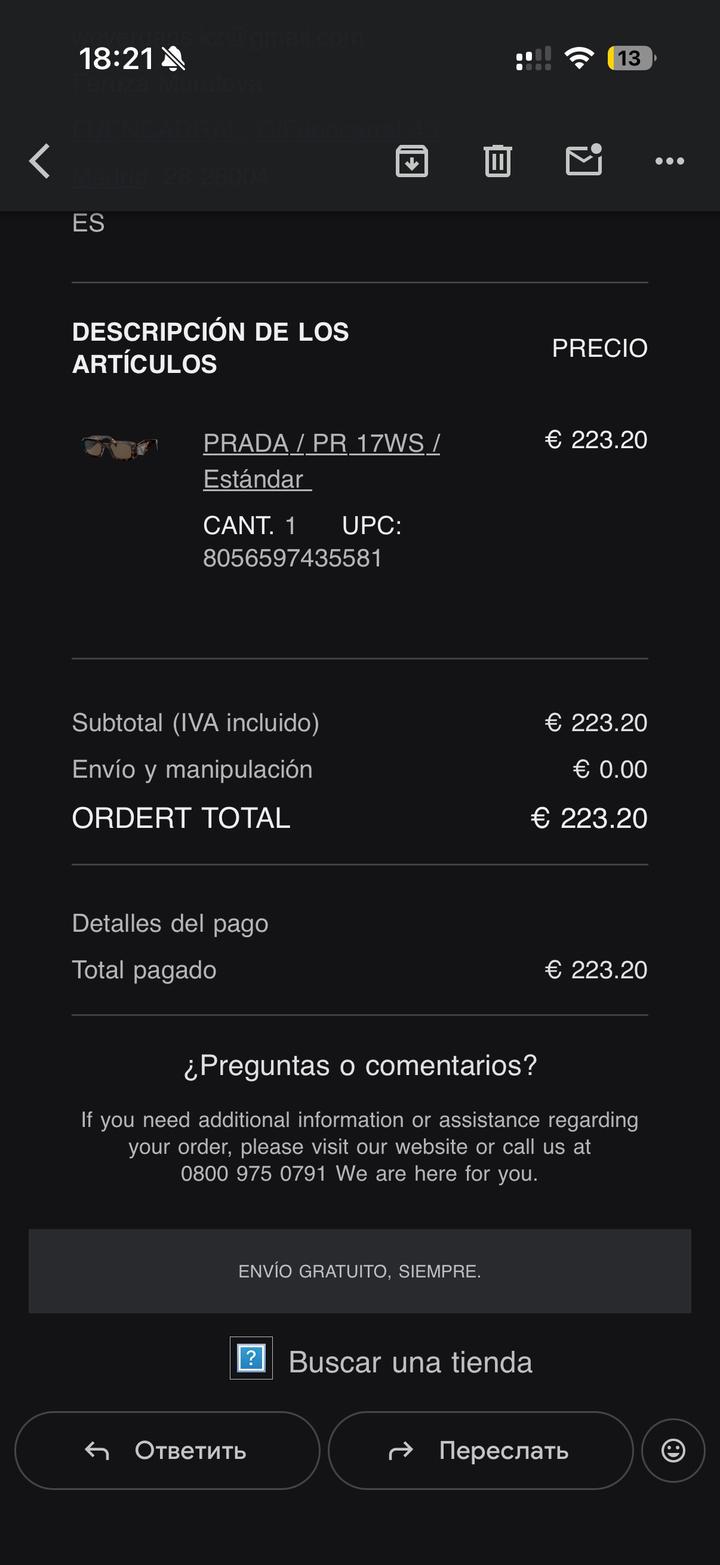This screenshot has height=1565, width=720.
Task: Tap the ORDERT TOTAL amount
Action: pos(589,818)
